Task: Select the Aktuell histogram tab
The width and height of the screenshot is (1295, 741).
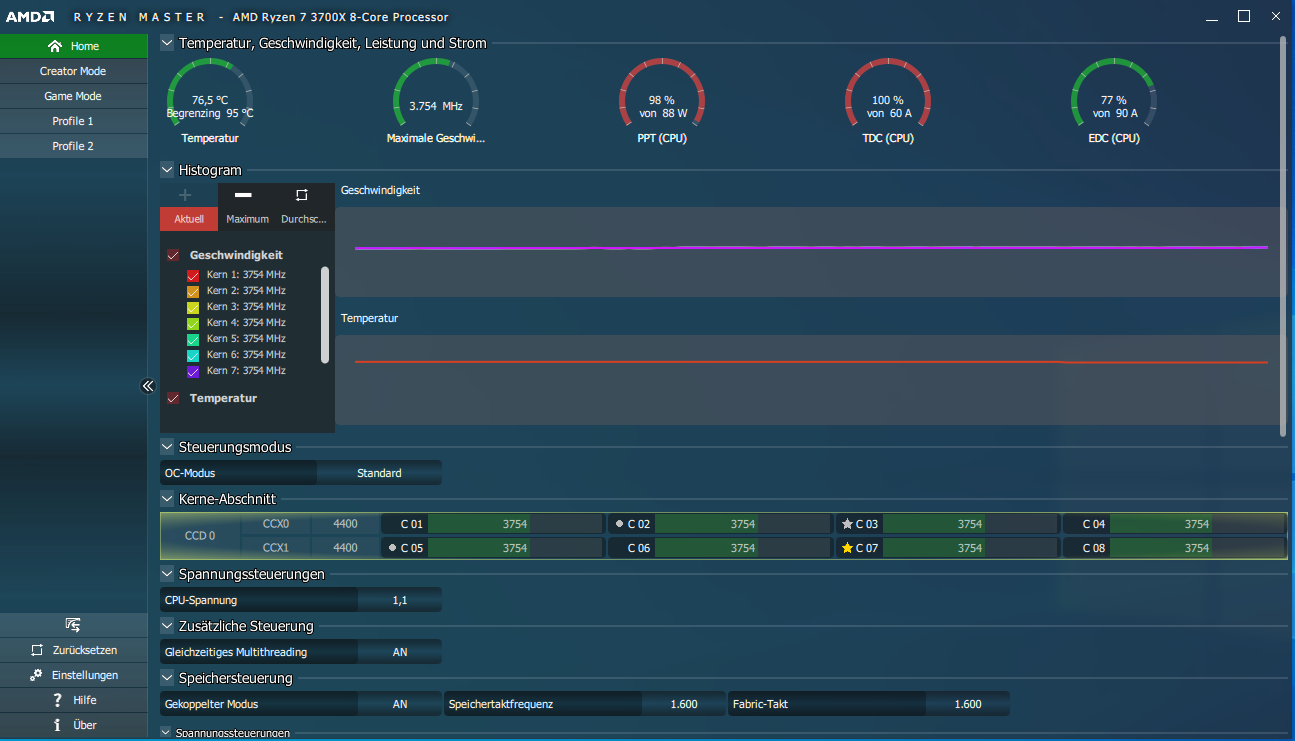Action: 189,219
